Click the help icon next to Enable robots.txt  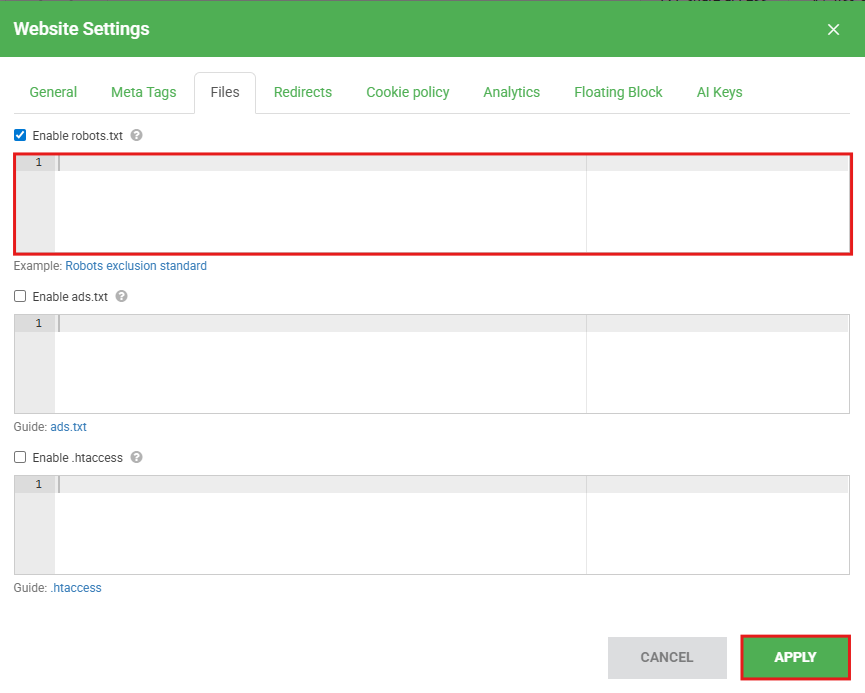pyautogui.click(x=137, y=135)
